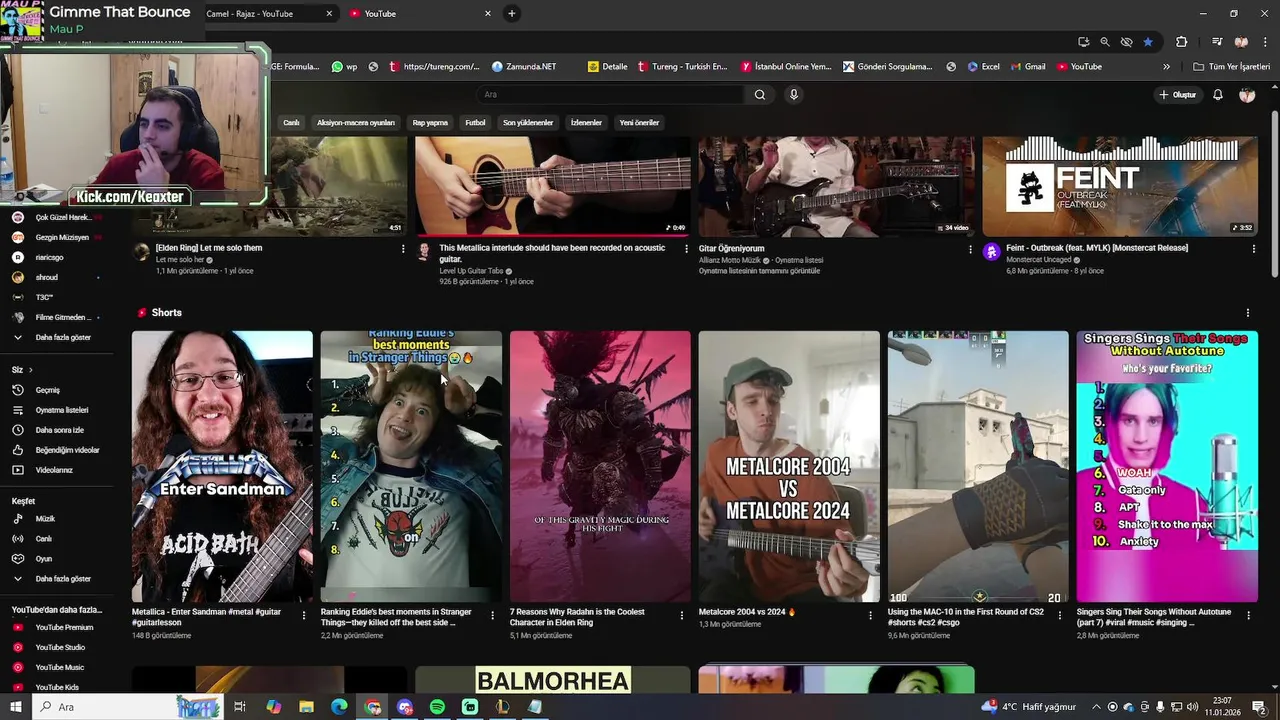Open the Spotify icon in the taskbar
1280x720 pixels.
[437, 707]
